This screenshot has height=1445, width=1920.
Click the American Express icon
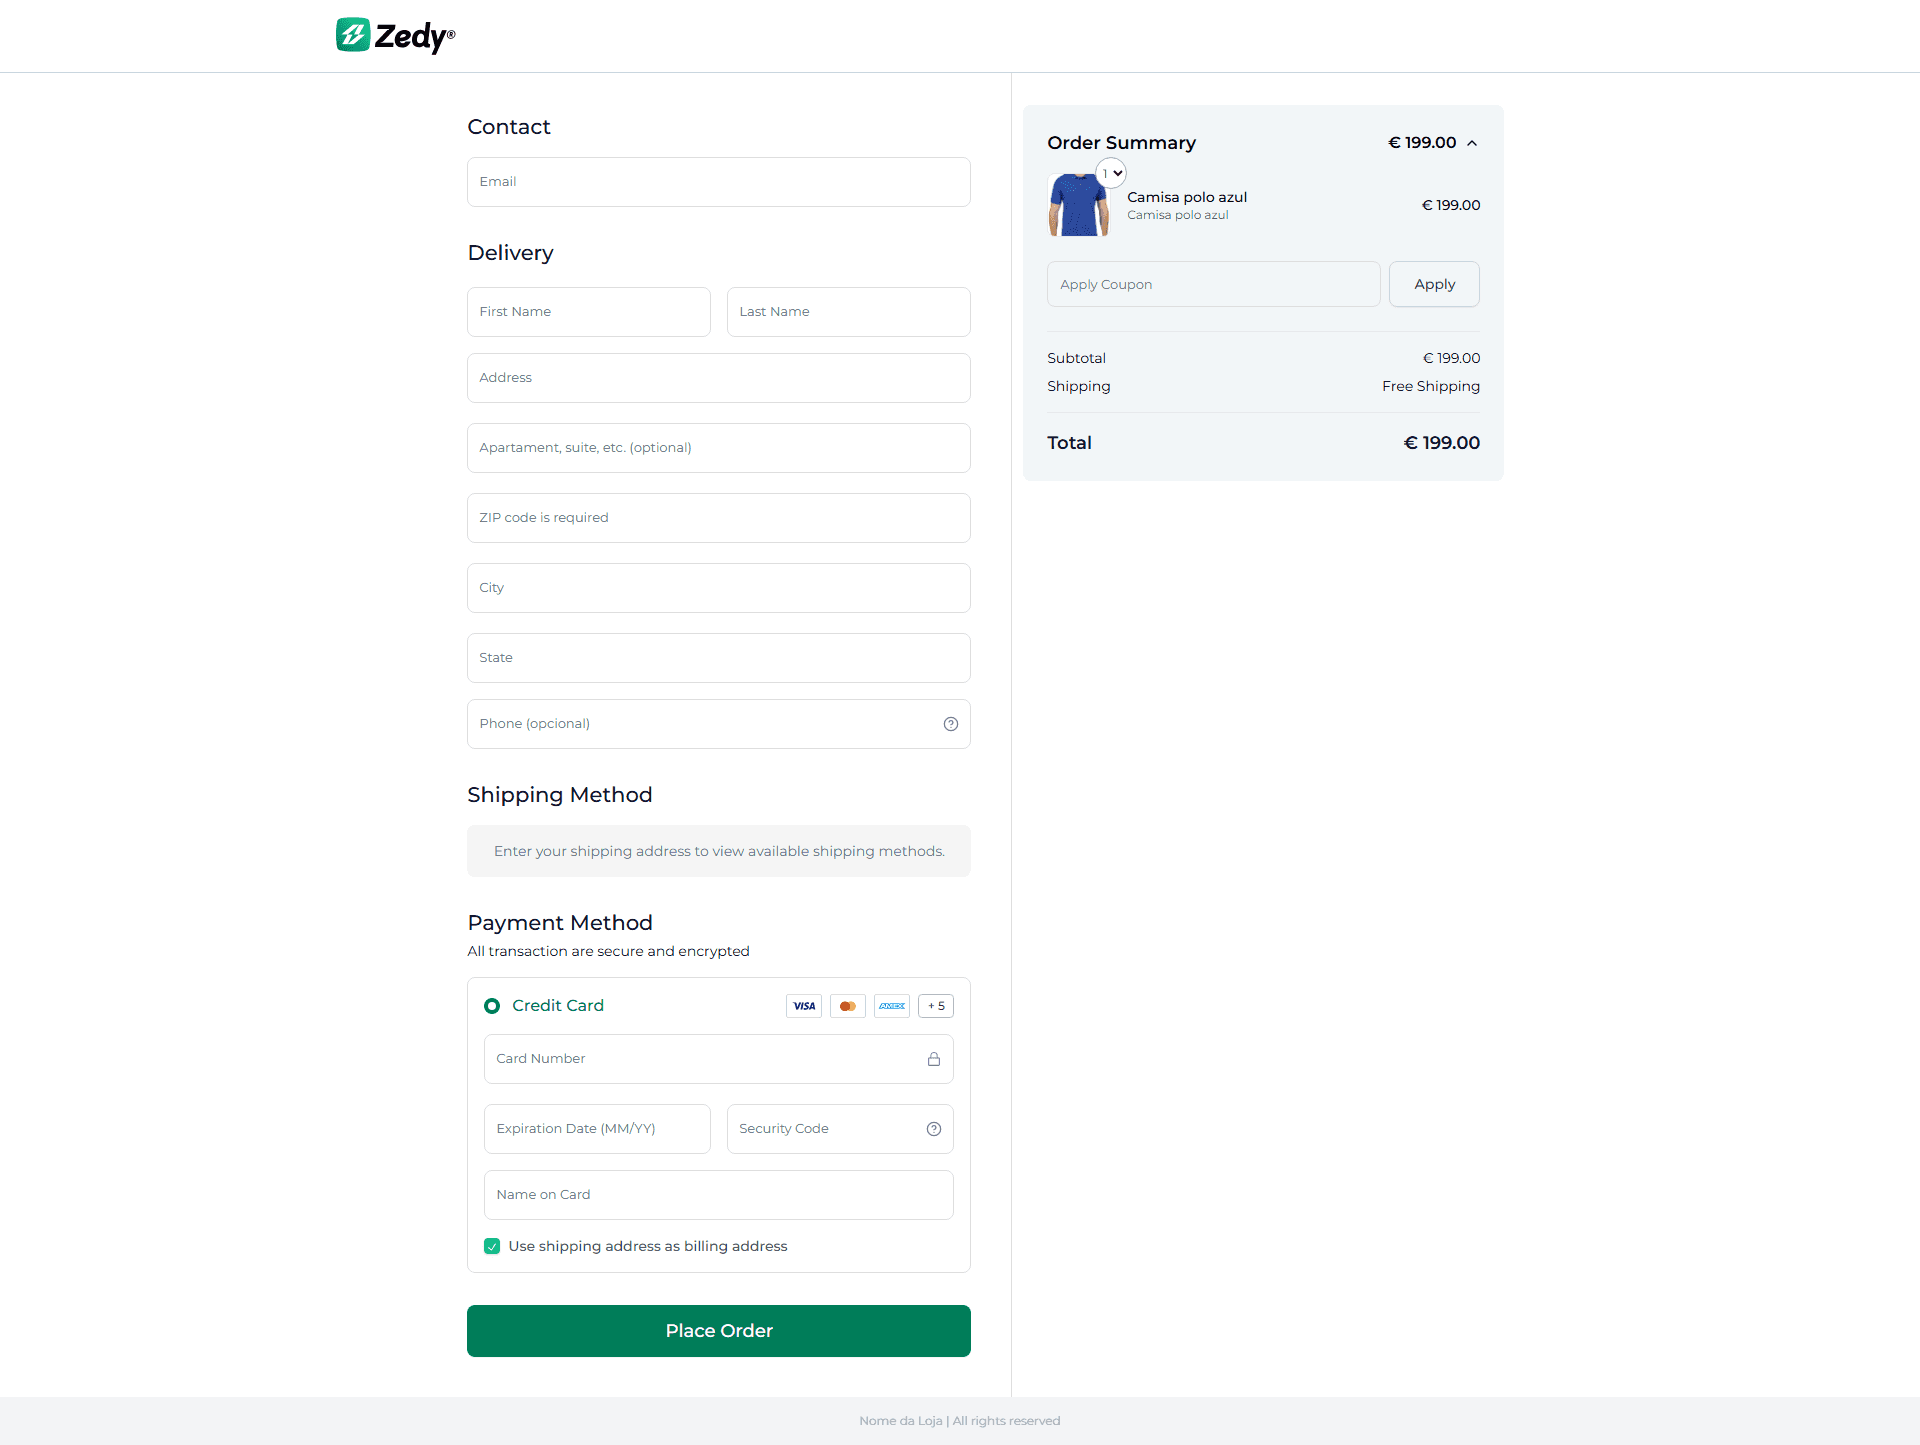tap(891, 1006)
